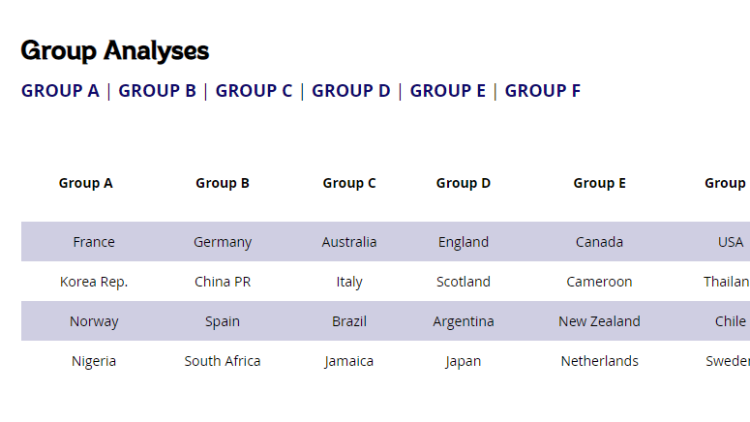The image size is (750, 422).
Task: Click the Group B column header
Action: [x=222, y=183]
